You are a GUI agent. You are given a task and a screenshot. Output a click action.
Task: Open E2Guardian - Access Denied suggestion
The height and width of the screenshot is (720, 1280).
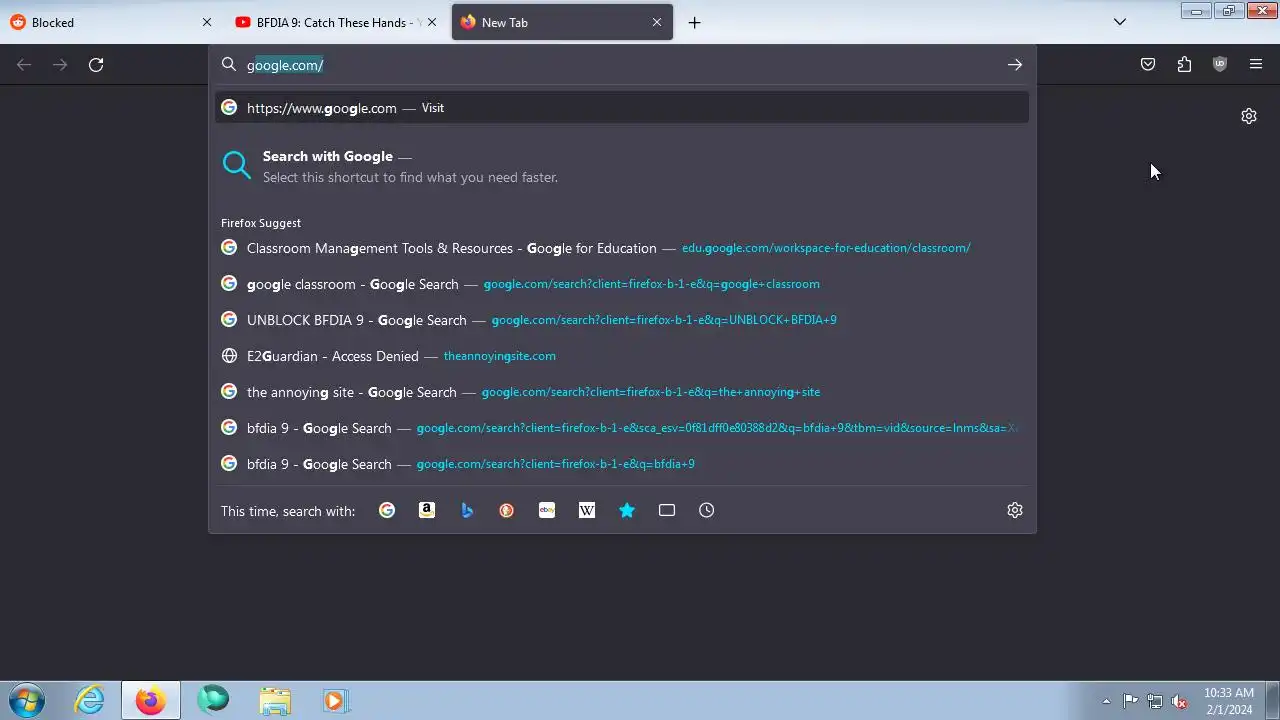[x=622, y=356]
